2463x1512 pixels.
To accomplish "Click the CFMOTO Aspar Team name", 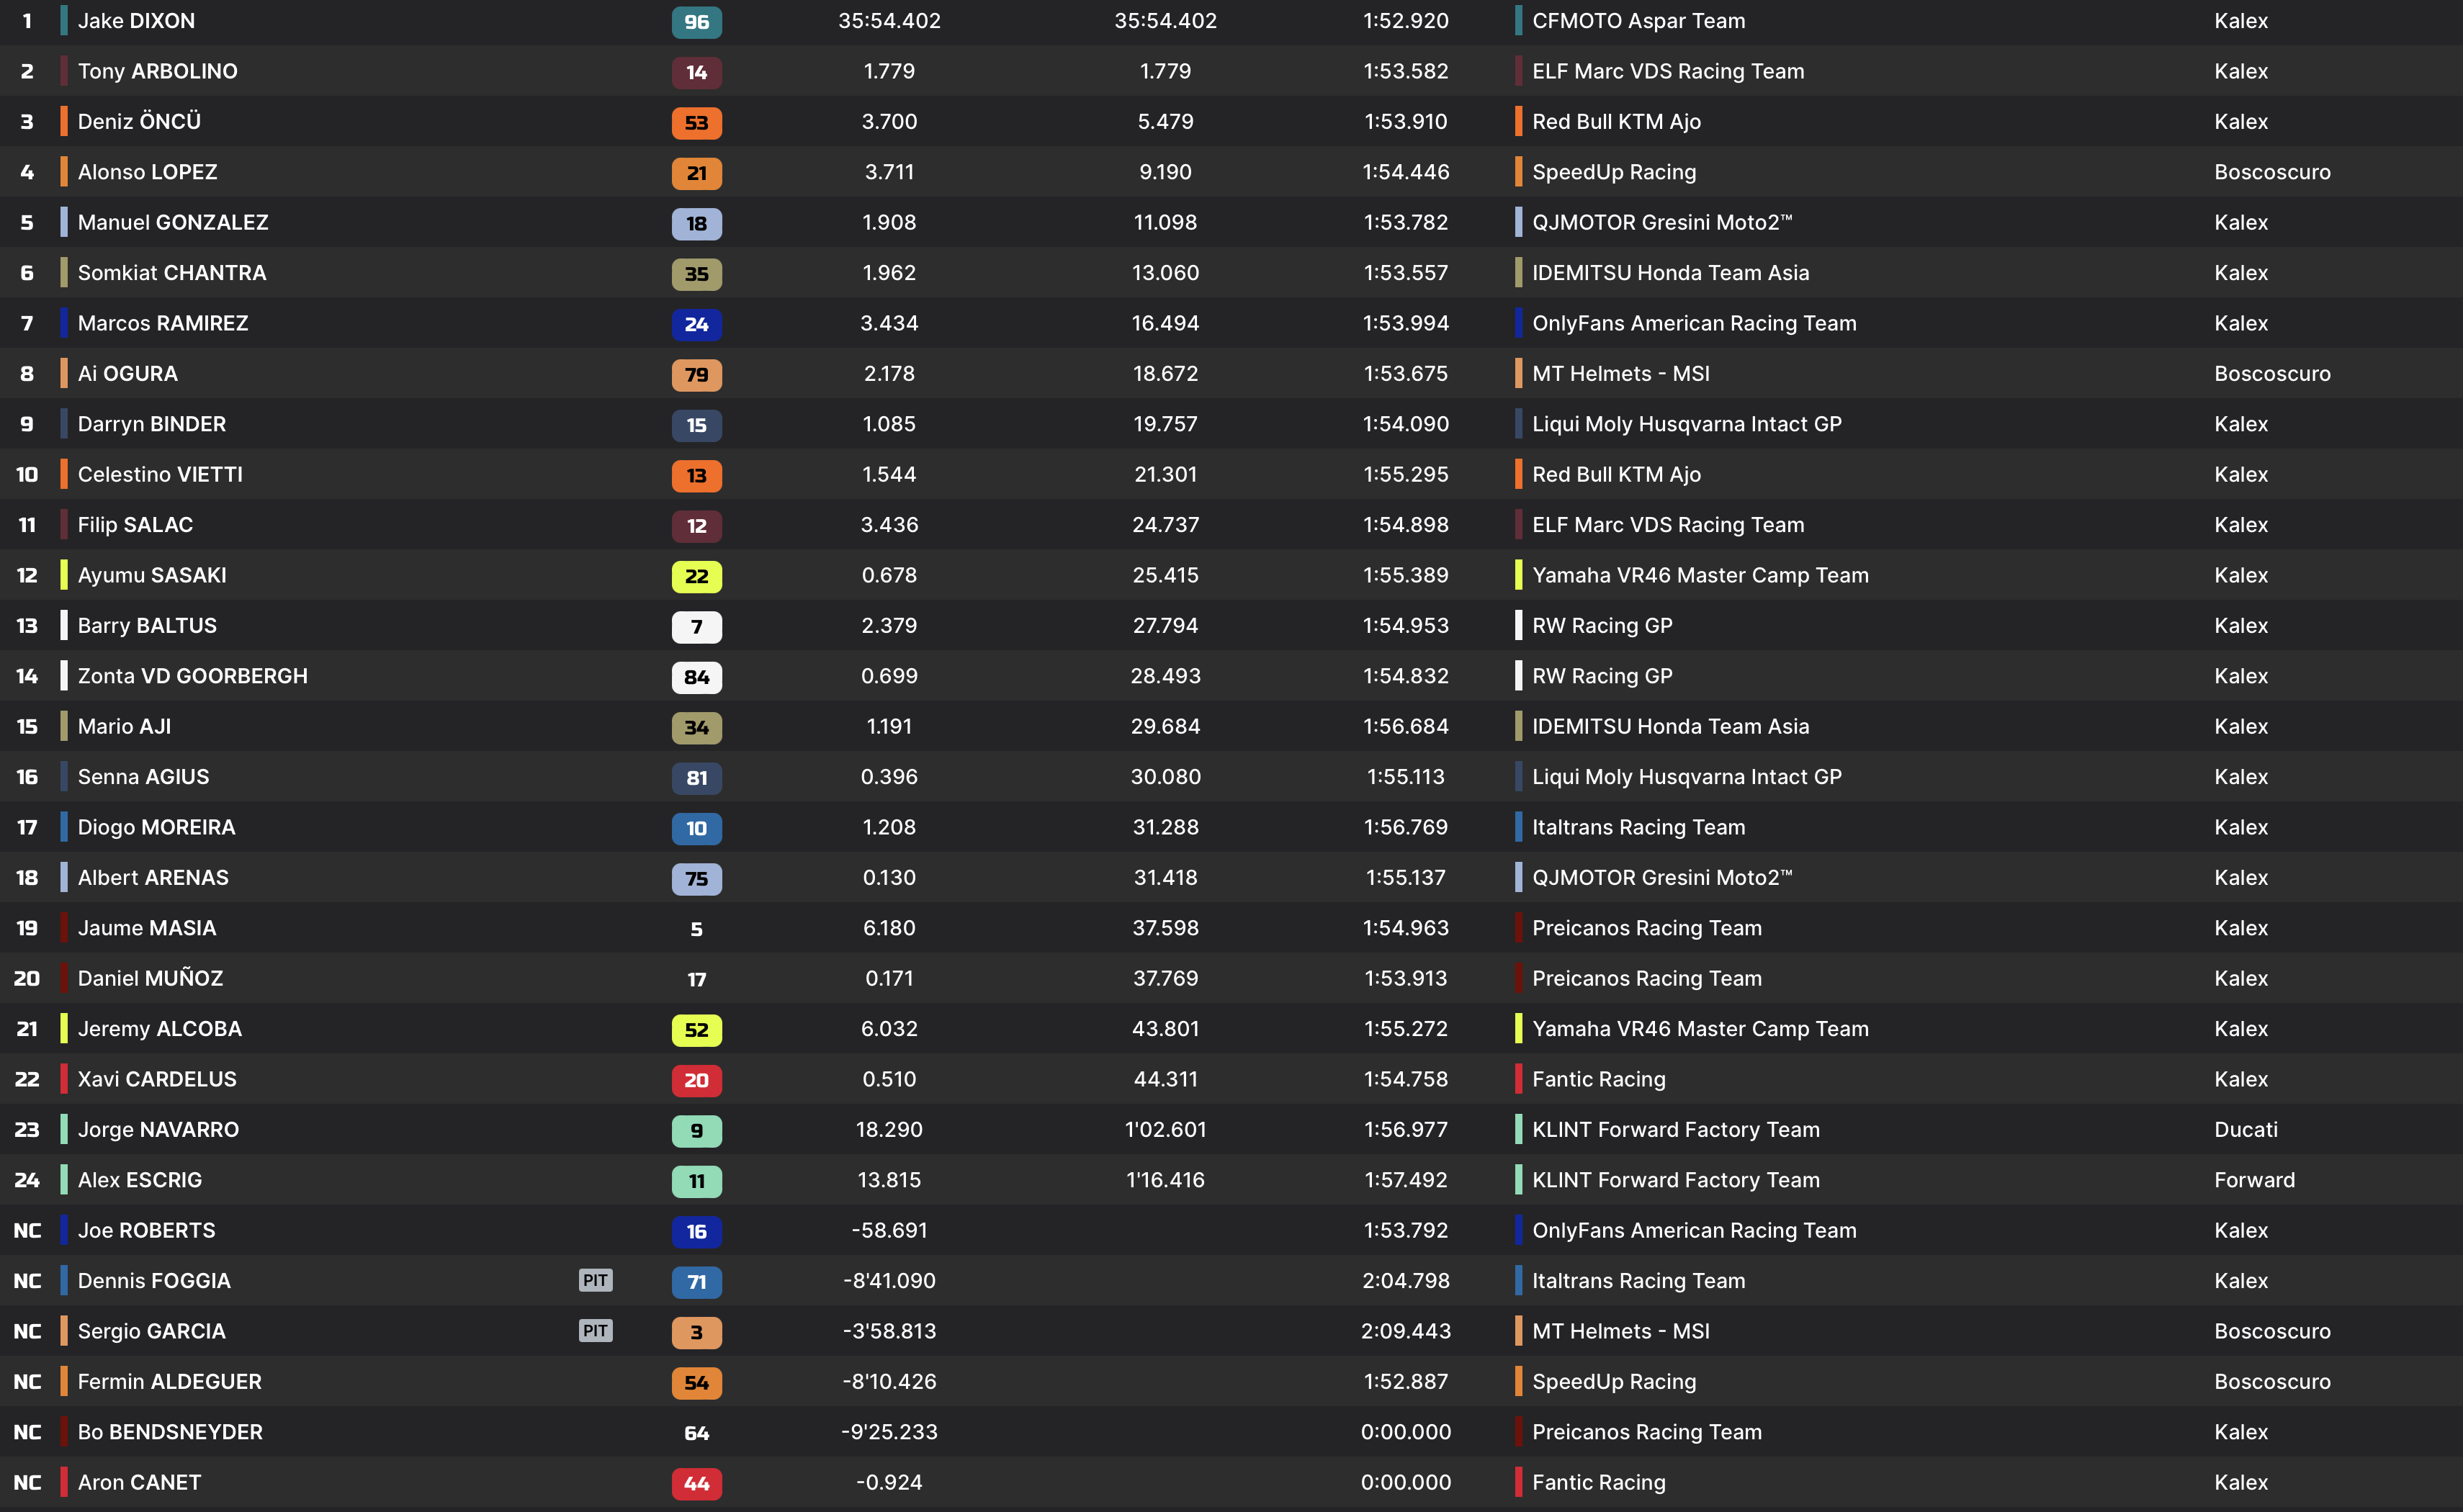I will [1638, 21].
